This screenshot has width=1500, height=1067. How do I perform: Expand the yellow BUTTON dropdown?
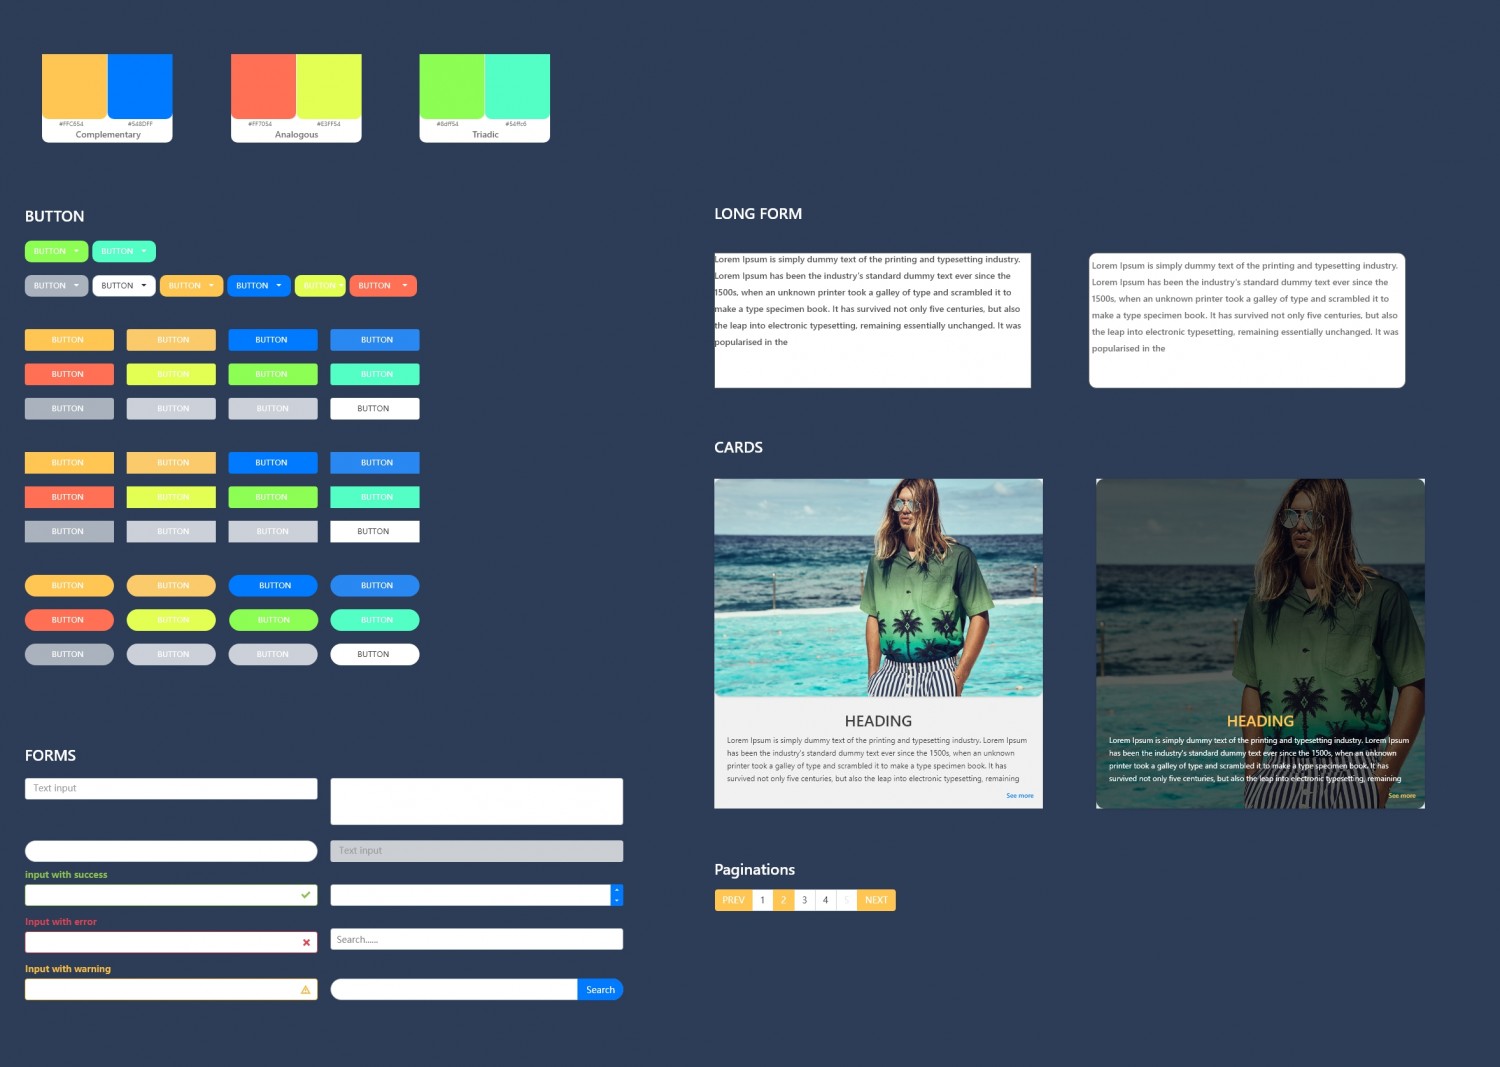[320, 286]
